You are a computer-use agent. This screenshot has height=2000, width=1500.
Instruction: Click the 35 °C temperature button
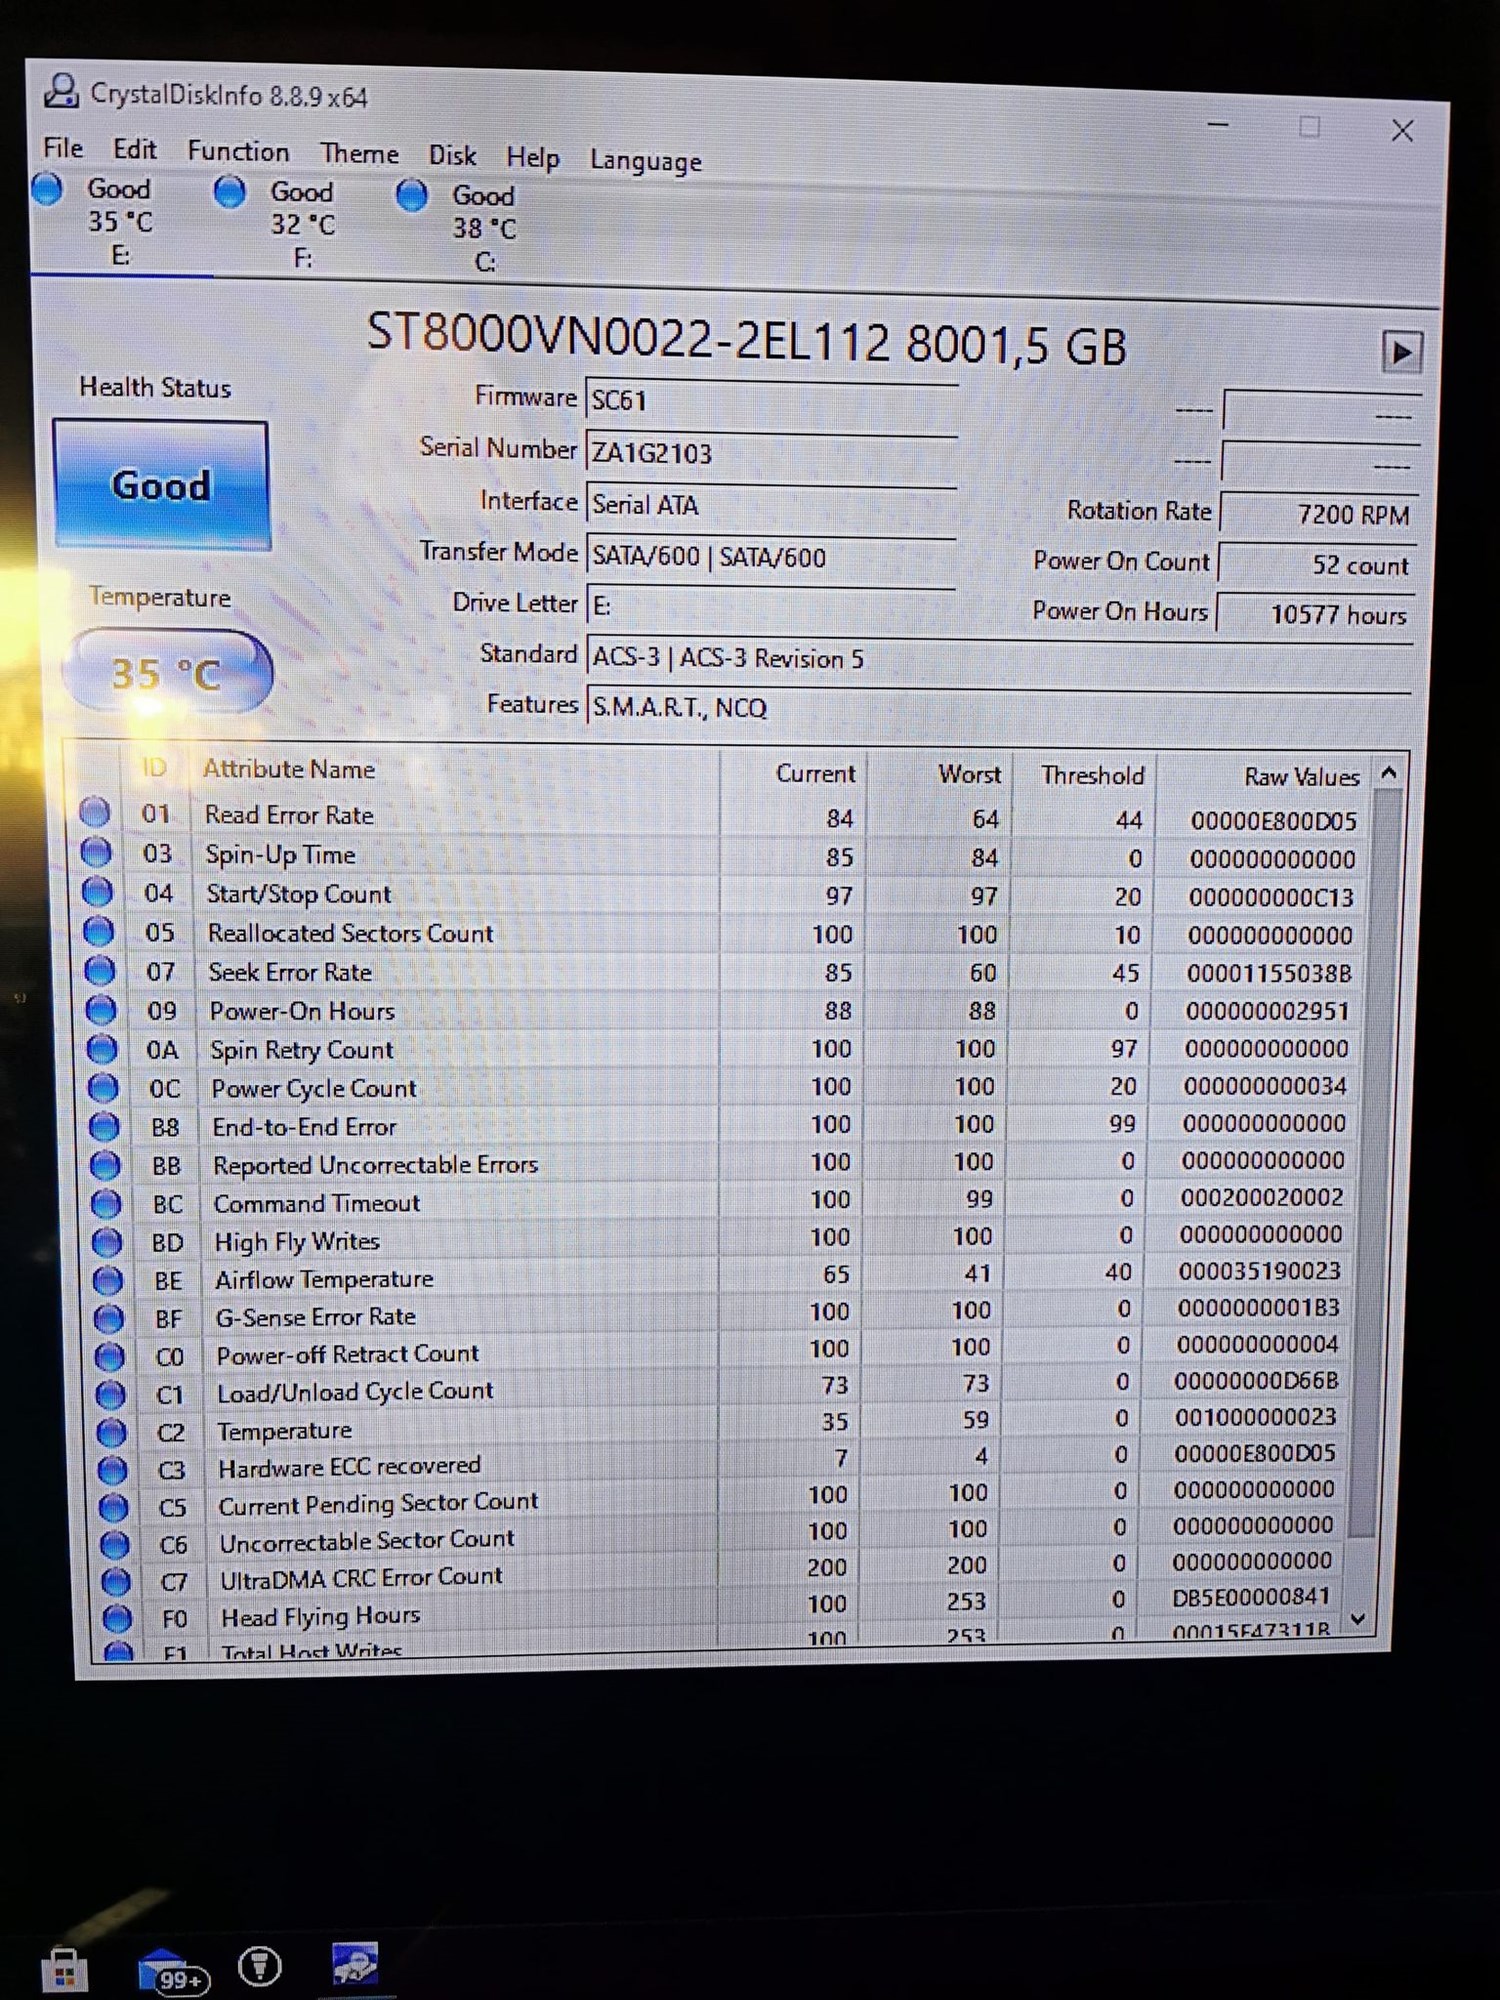point(166,672)
